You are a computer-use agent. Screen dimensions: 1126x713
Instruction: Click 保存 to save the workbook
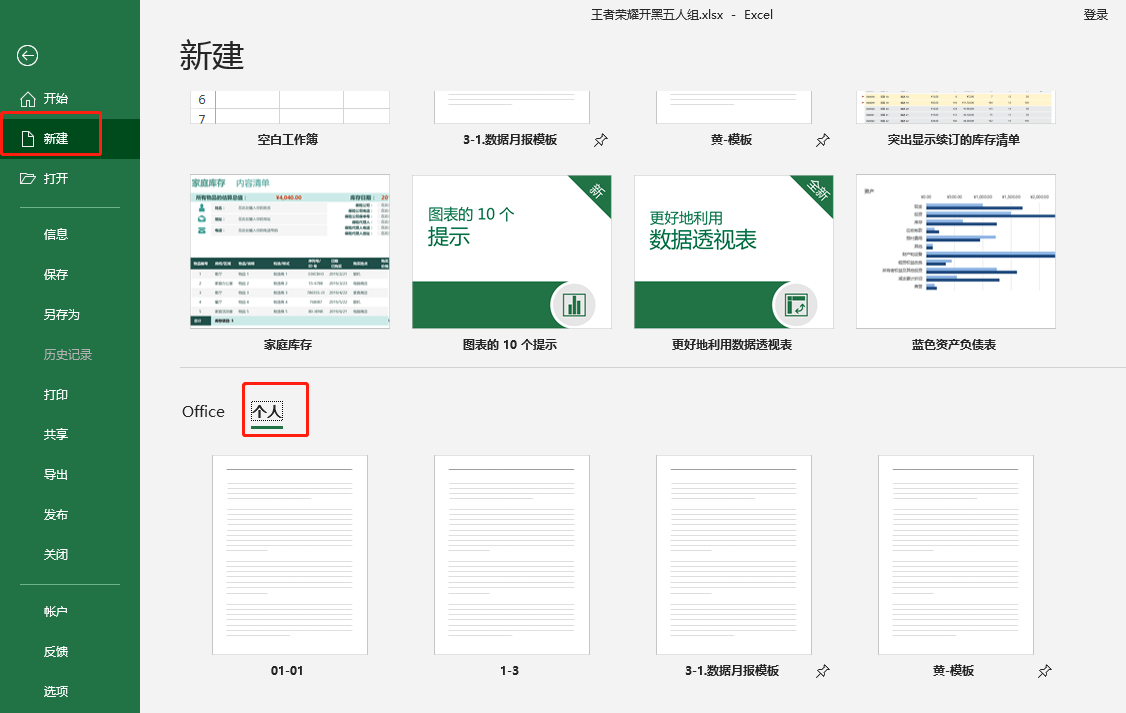[56, 273]
